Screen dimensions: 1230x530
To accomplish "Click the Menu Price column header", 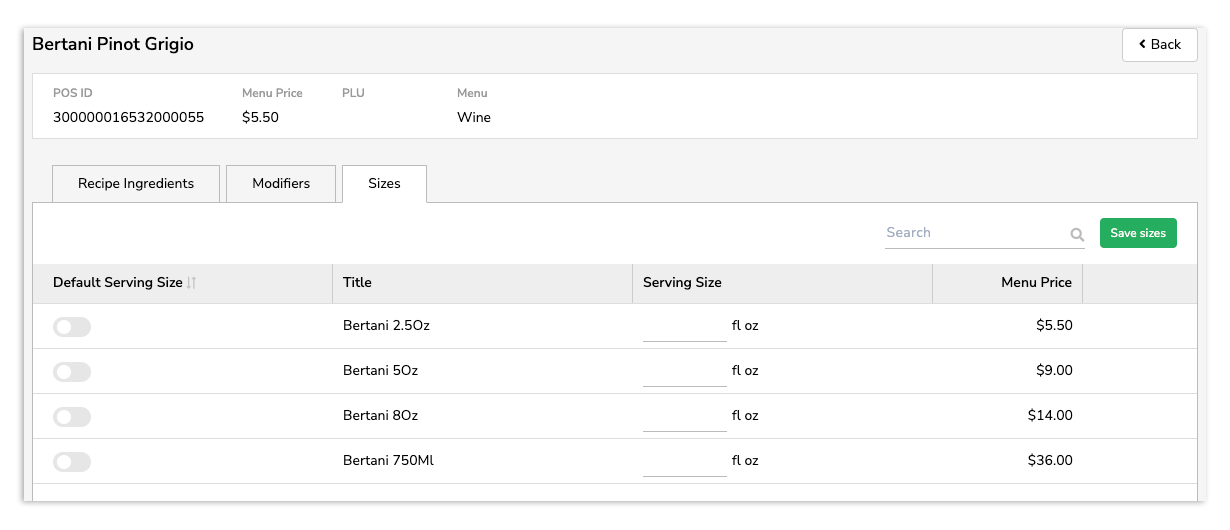I will 1036,283.
